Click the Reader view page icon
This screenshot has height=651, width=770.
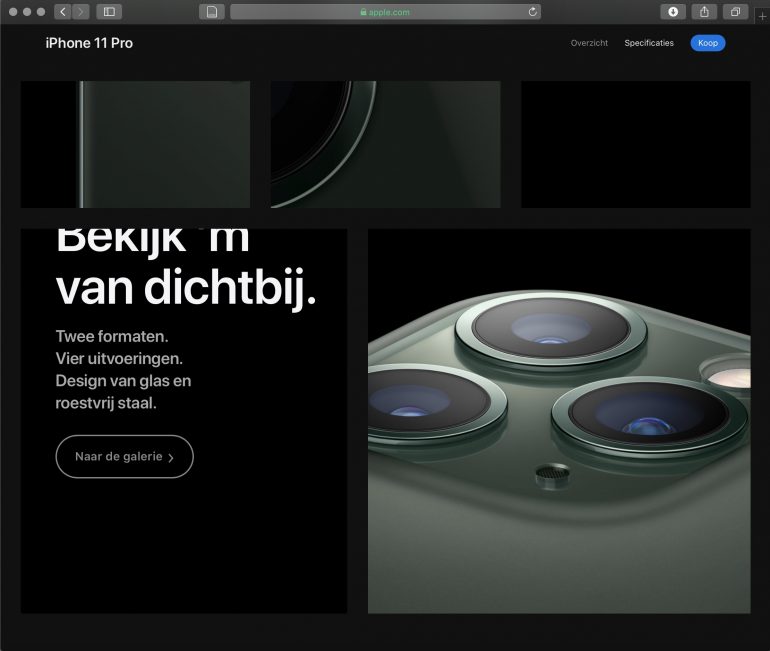tap(212, 12)
